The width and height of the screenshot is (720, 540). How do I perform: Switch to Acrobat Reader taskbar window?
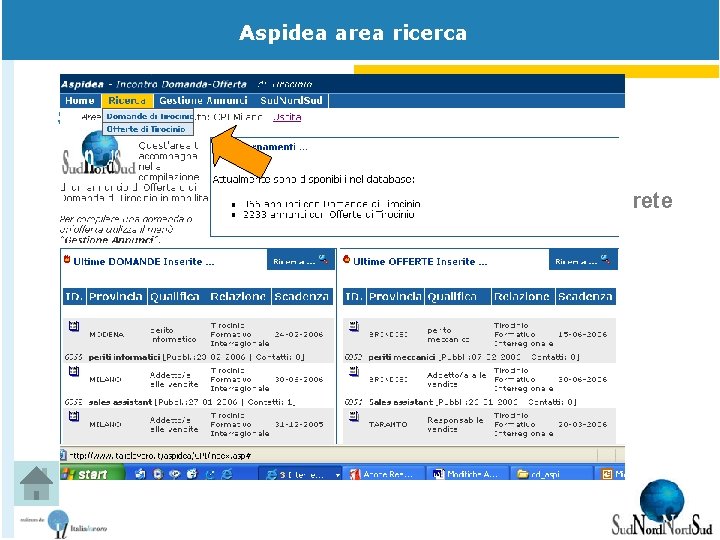coord(385,474)
